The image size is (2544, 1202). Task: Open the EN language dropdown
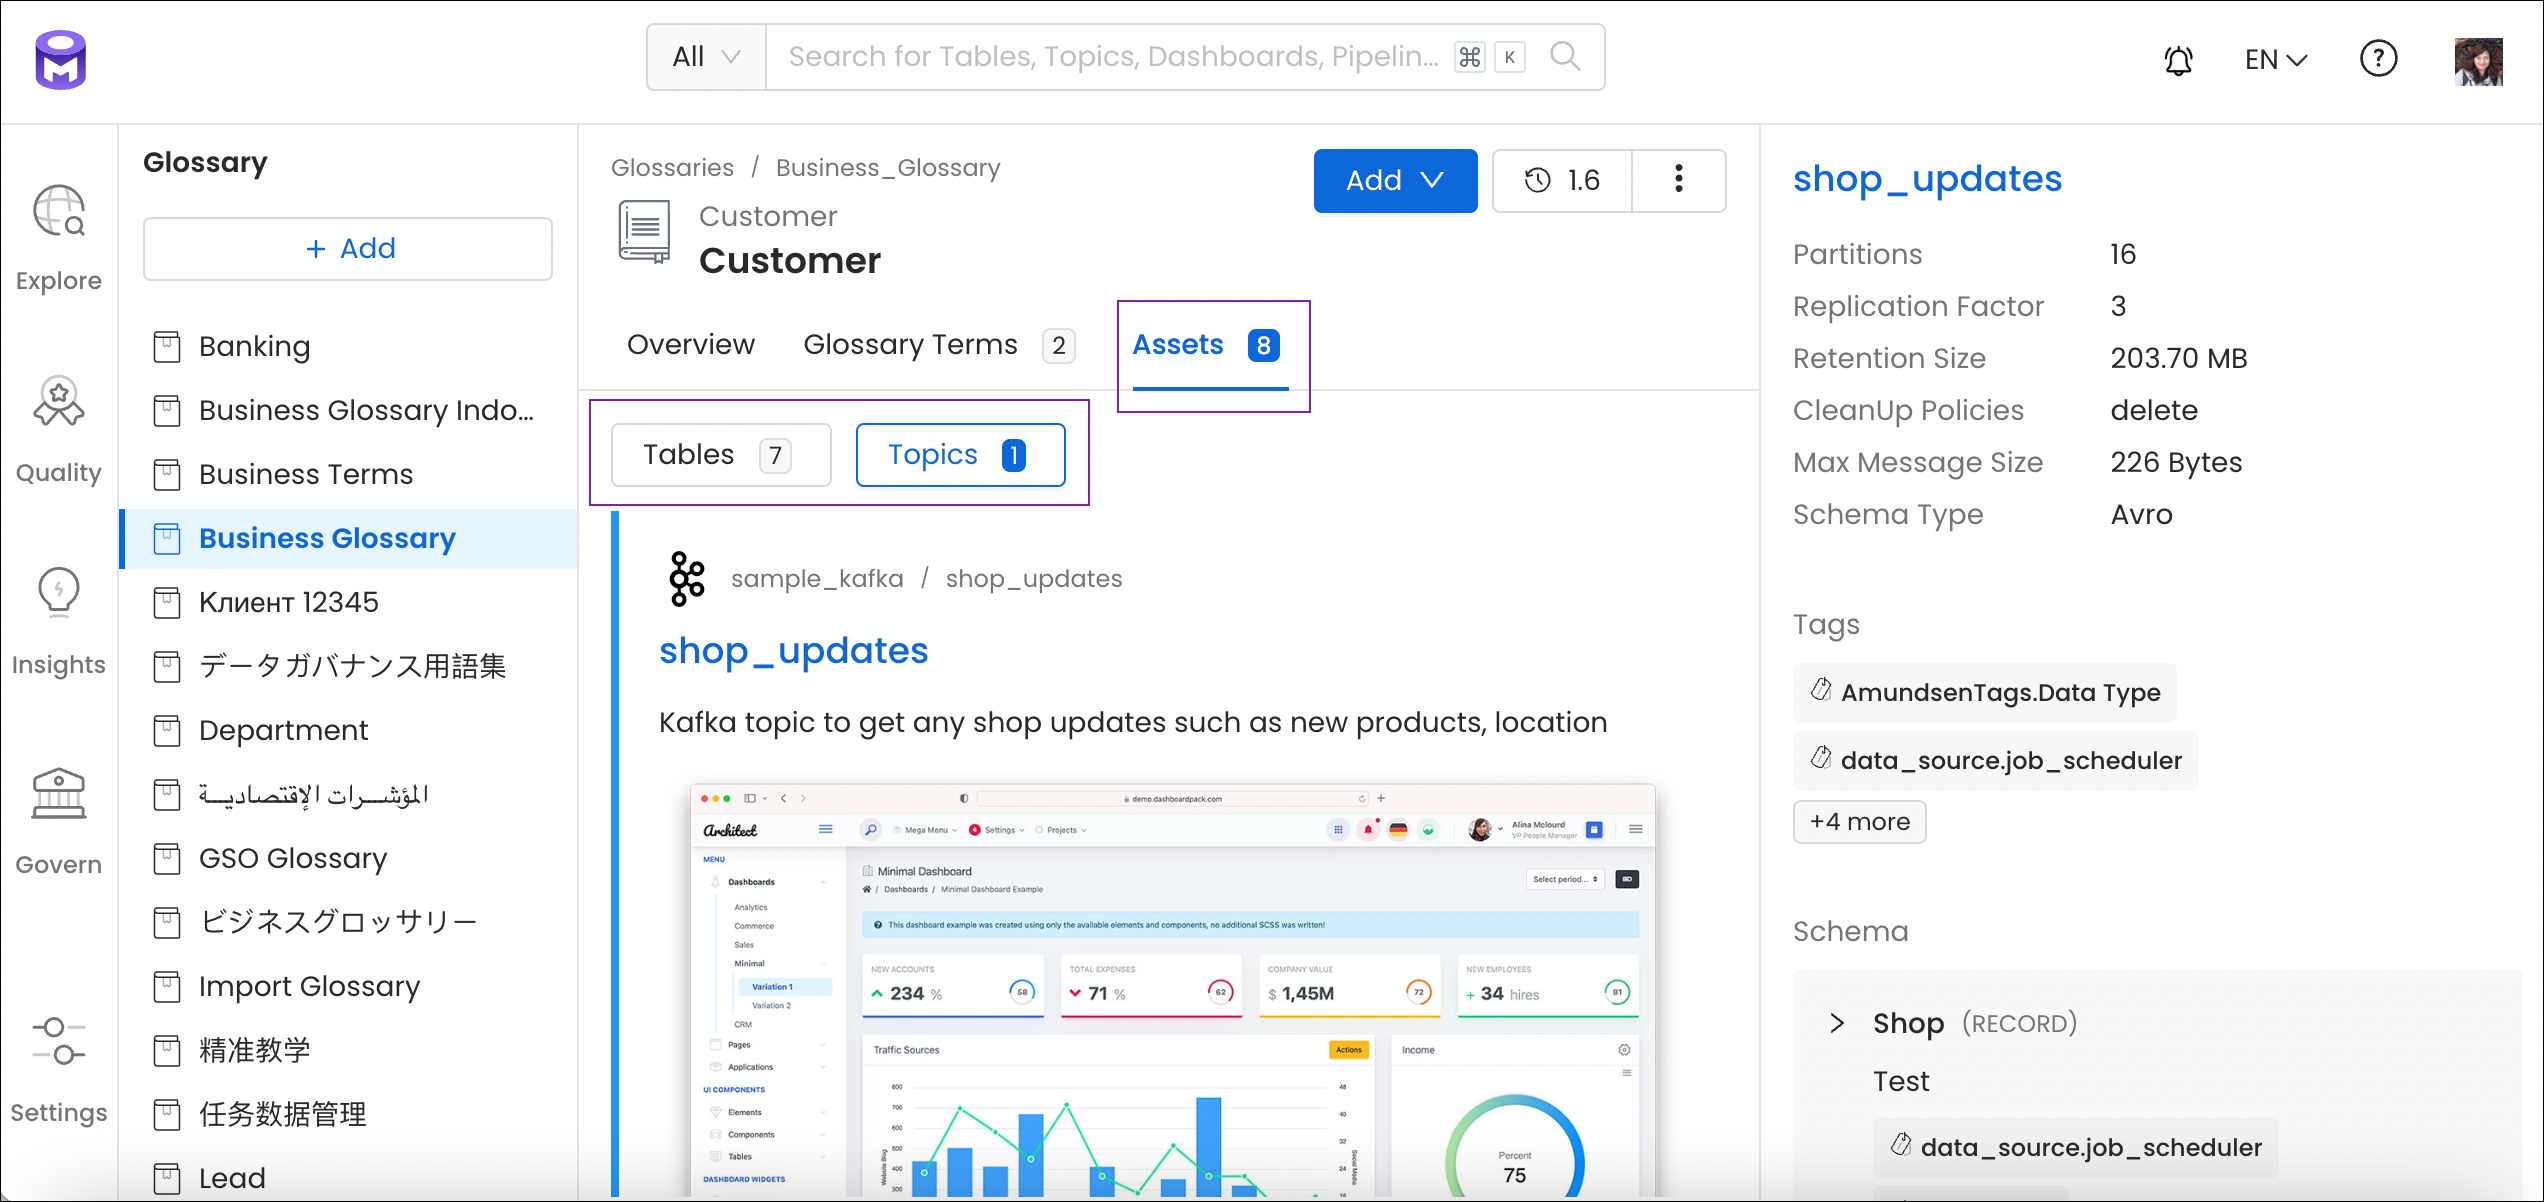[x=2276, y=59]
